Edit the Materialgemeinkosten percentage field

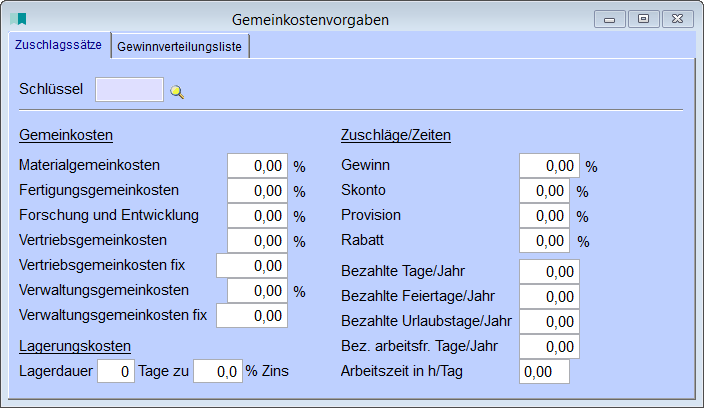tap(257, 166)
